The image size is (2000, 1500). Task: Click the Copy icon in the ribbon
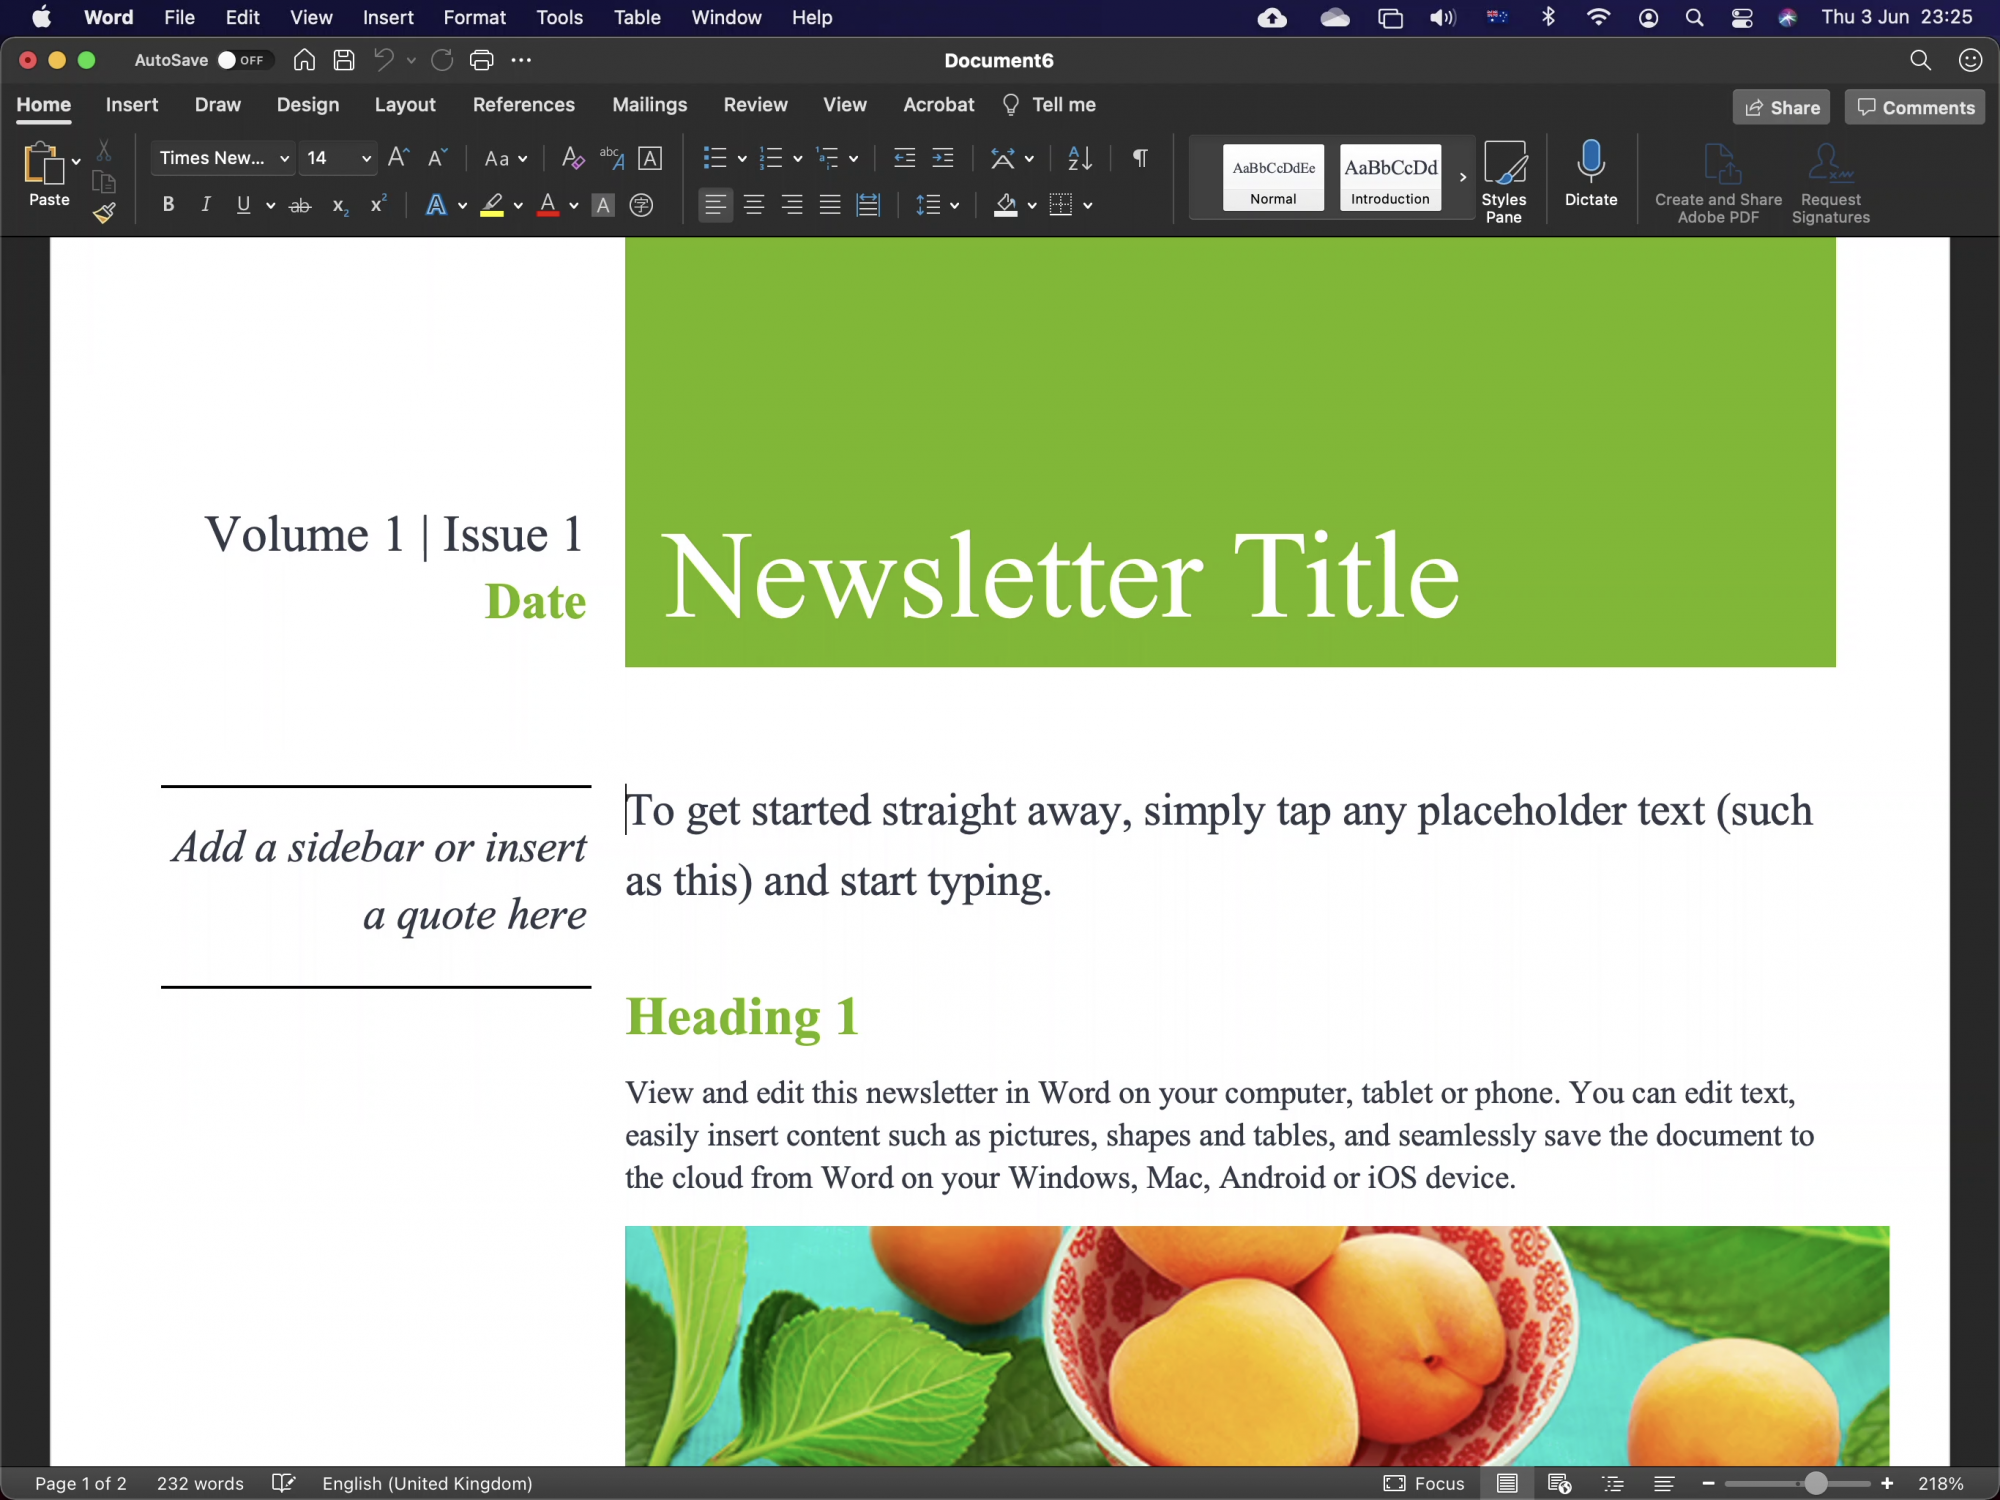(x=104, y=182)
